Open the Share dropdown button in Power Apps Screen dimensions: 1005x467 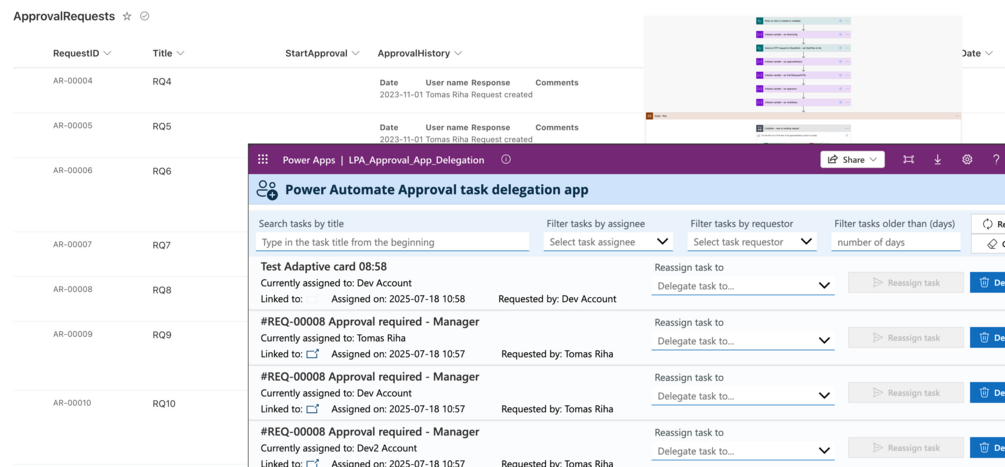852,160
